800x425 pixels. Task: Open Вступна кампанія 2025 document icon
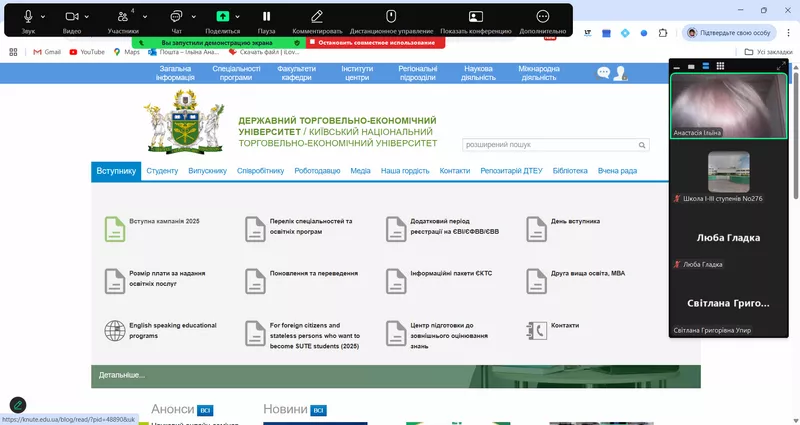115,229
